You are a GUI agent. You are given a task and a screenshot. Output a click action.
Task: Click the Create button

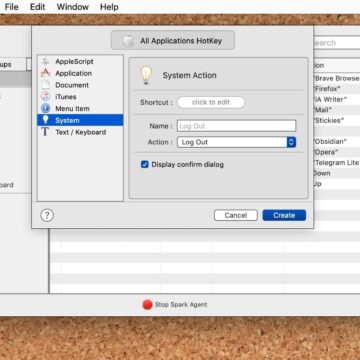pos(284,215)
